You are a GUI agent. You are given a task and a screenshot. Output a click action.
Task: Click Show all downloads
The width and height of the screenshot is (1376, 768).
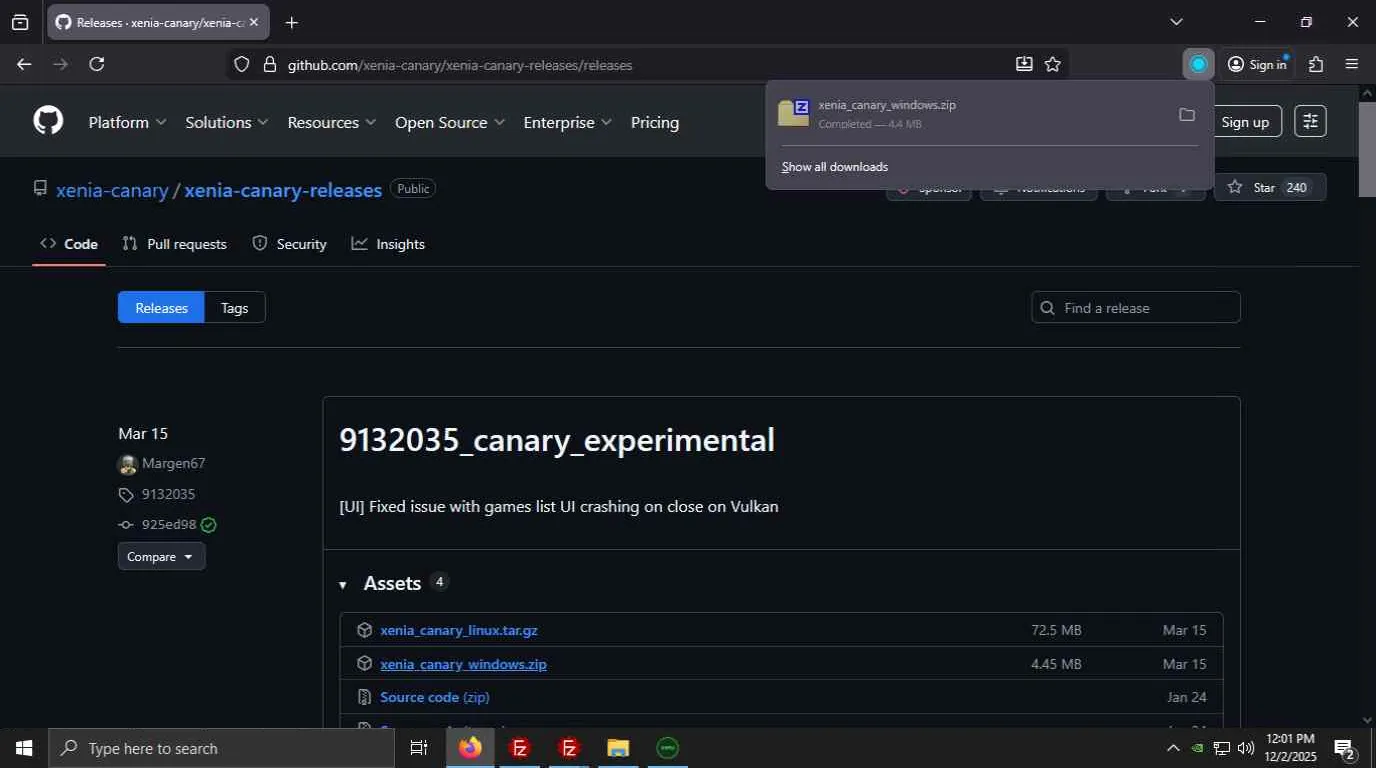(x=835, y=167)
